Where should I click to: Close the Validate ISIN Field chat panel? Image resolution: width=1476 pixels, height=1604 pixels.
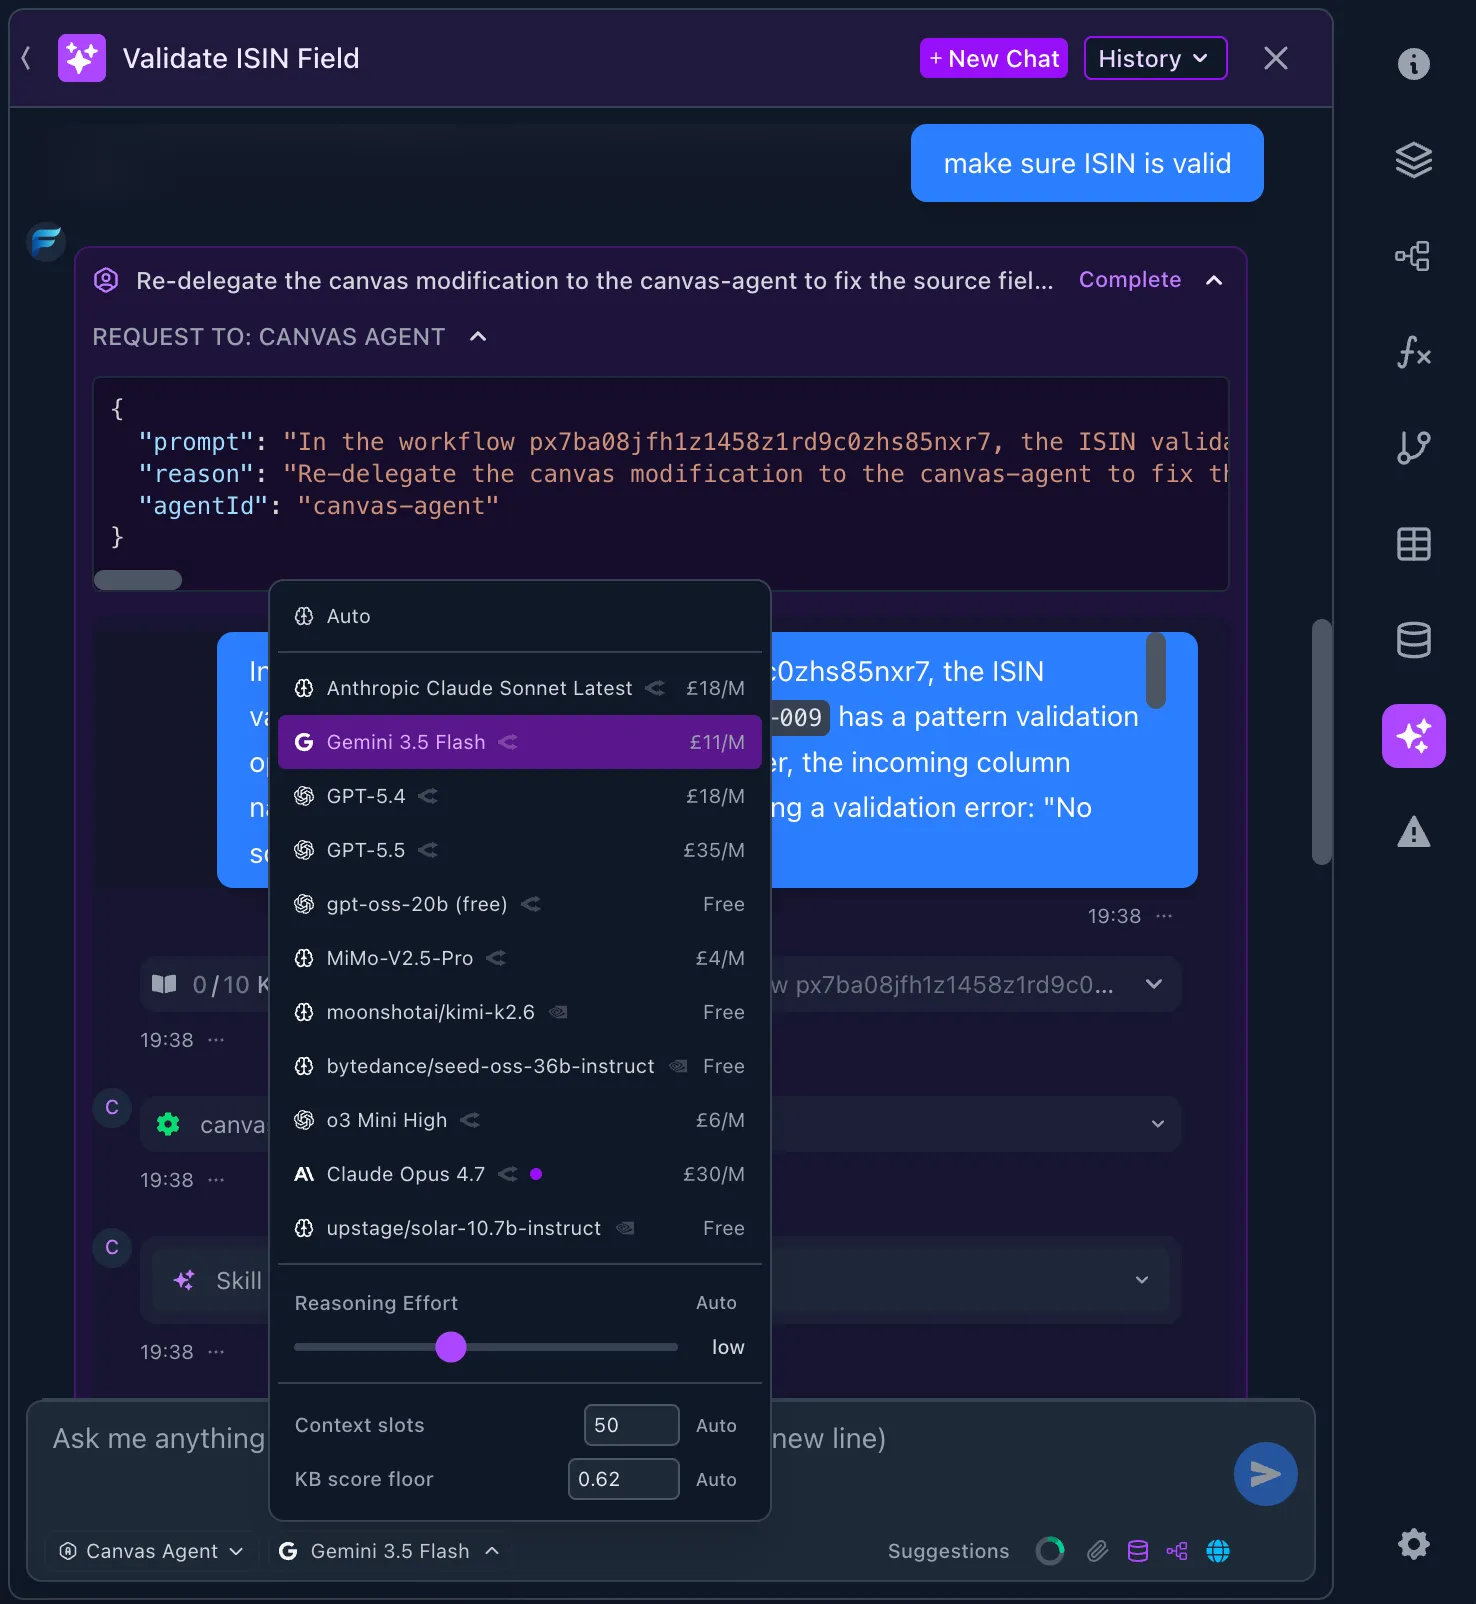[1275, 58]
